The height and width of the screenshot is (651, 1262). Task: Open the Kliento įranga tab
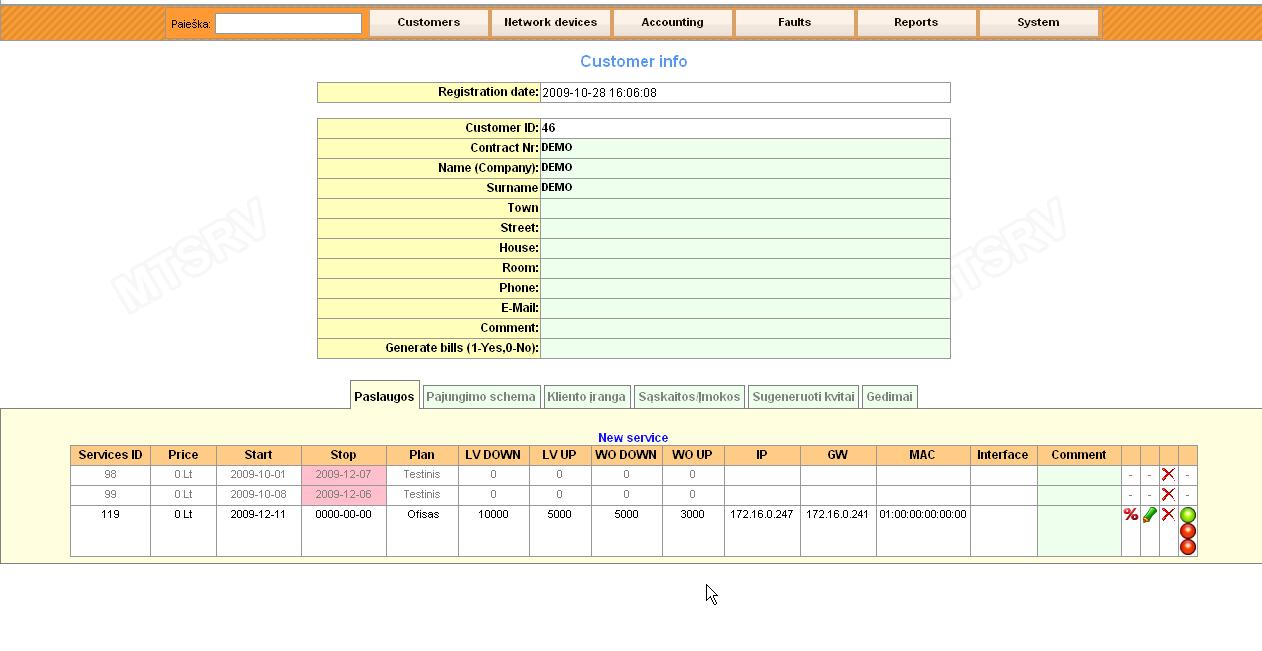pos(588,396)
